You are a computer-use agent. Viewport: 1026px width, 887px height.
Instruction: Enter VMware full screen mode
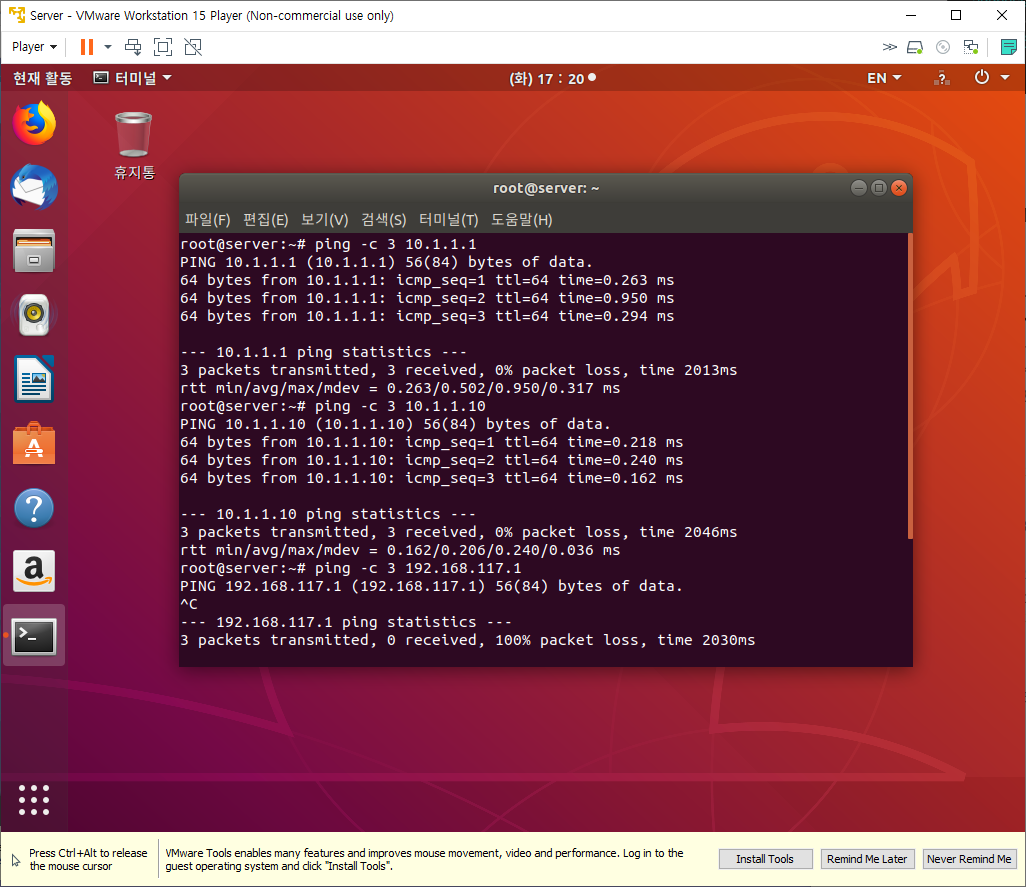coord(163,47)
